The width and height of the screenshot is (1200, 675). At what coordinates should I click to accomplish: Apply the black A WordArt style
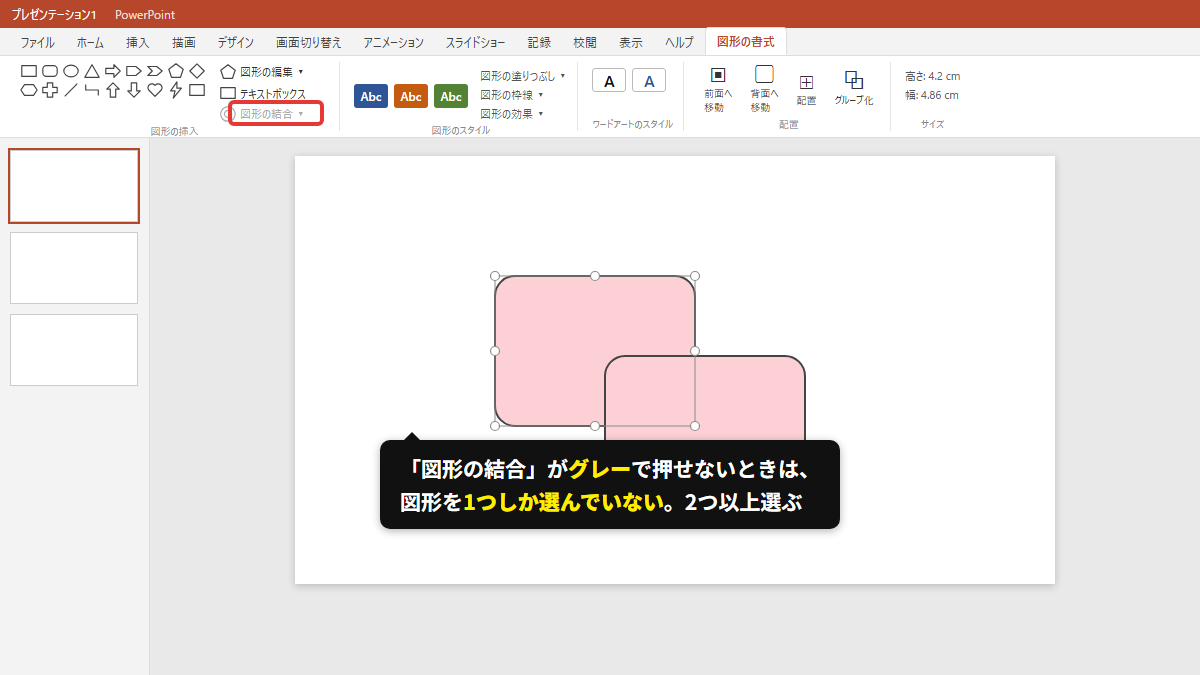(609, 81)
